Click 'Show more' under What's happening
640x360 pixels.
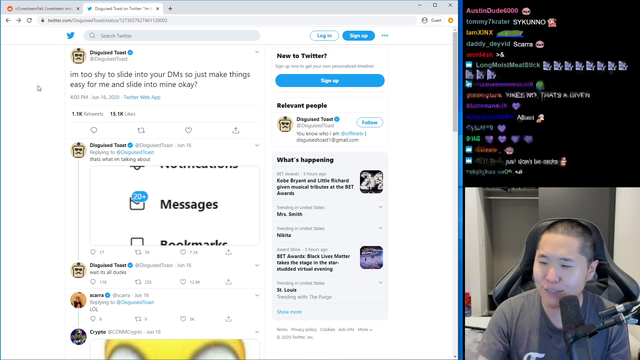[289, 312]
